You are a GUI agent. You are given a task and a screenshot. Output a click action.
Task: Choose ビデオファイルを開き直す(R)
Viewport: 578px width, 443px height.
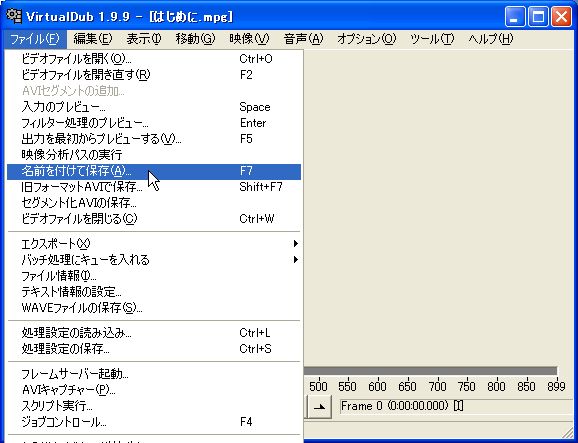[x=154, y=75]
